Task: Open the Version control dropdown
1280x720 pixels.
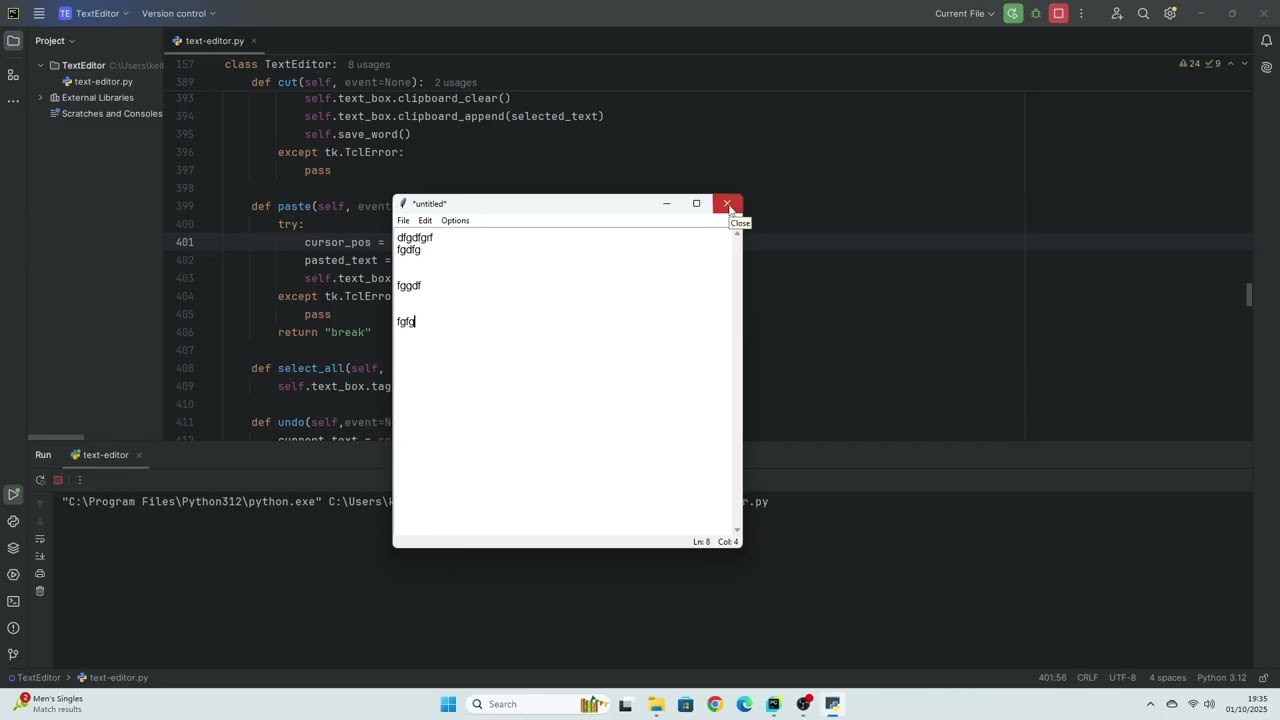Action: pyautogui.click(x=178, y=14)
